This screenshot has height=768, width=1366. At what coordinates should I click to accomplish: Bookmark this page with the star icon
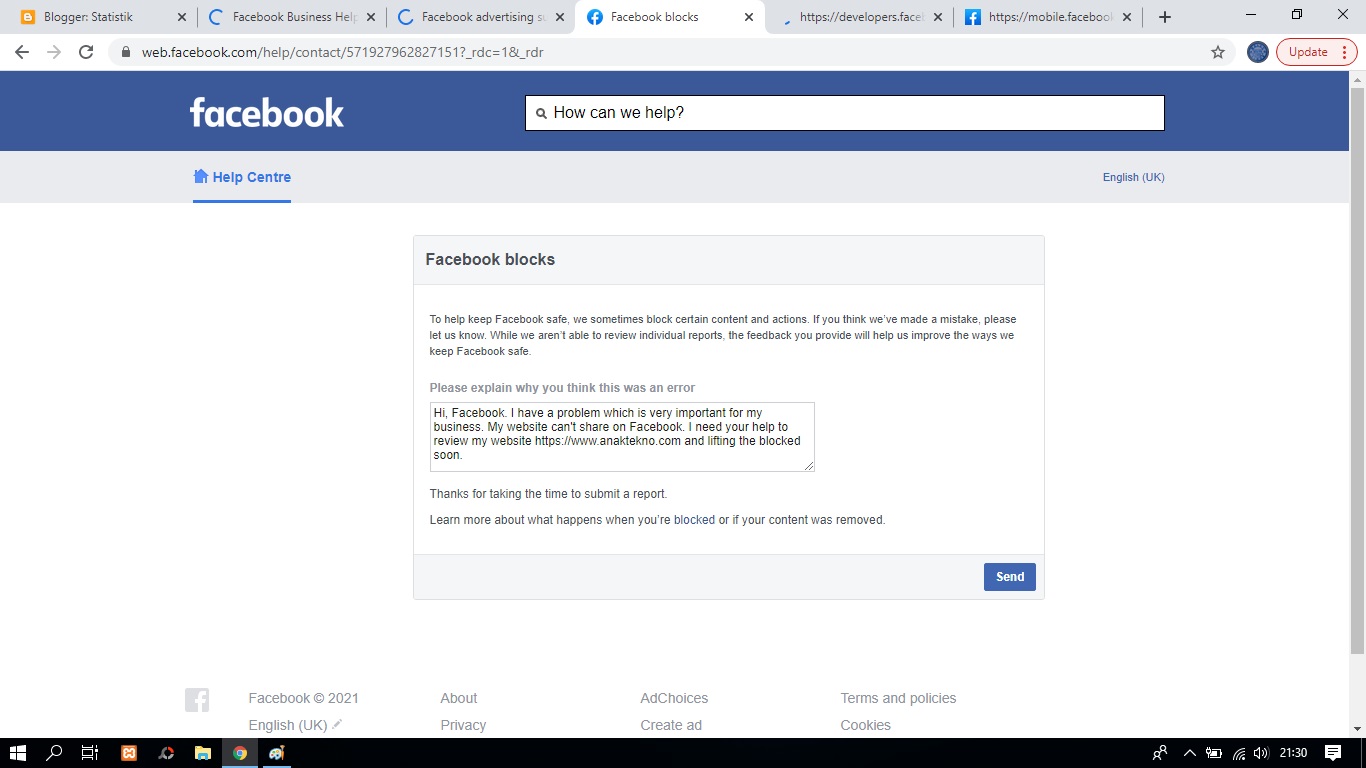(1218, 52)
